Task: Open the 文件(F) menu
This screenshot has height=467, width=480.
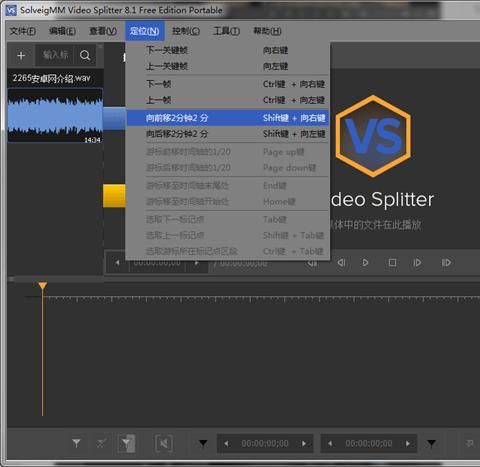Action: pyautogui.click(x=22, y=31)
